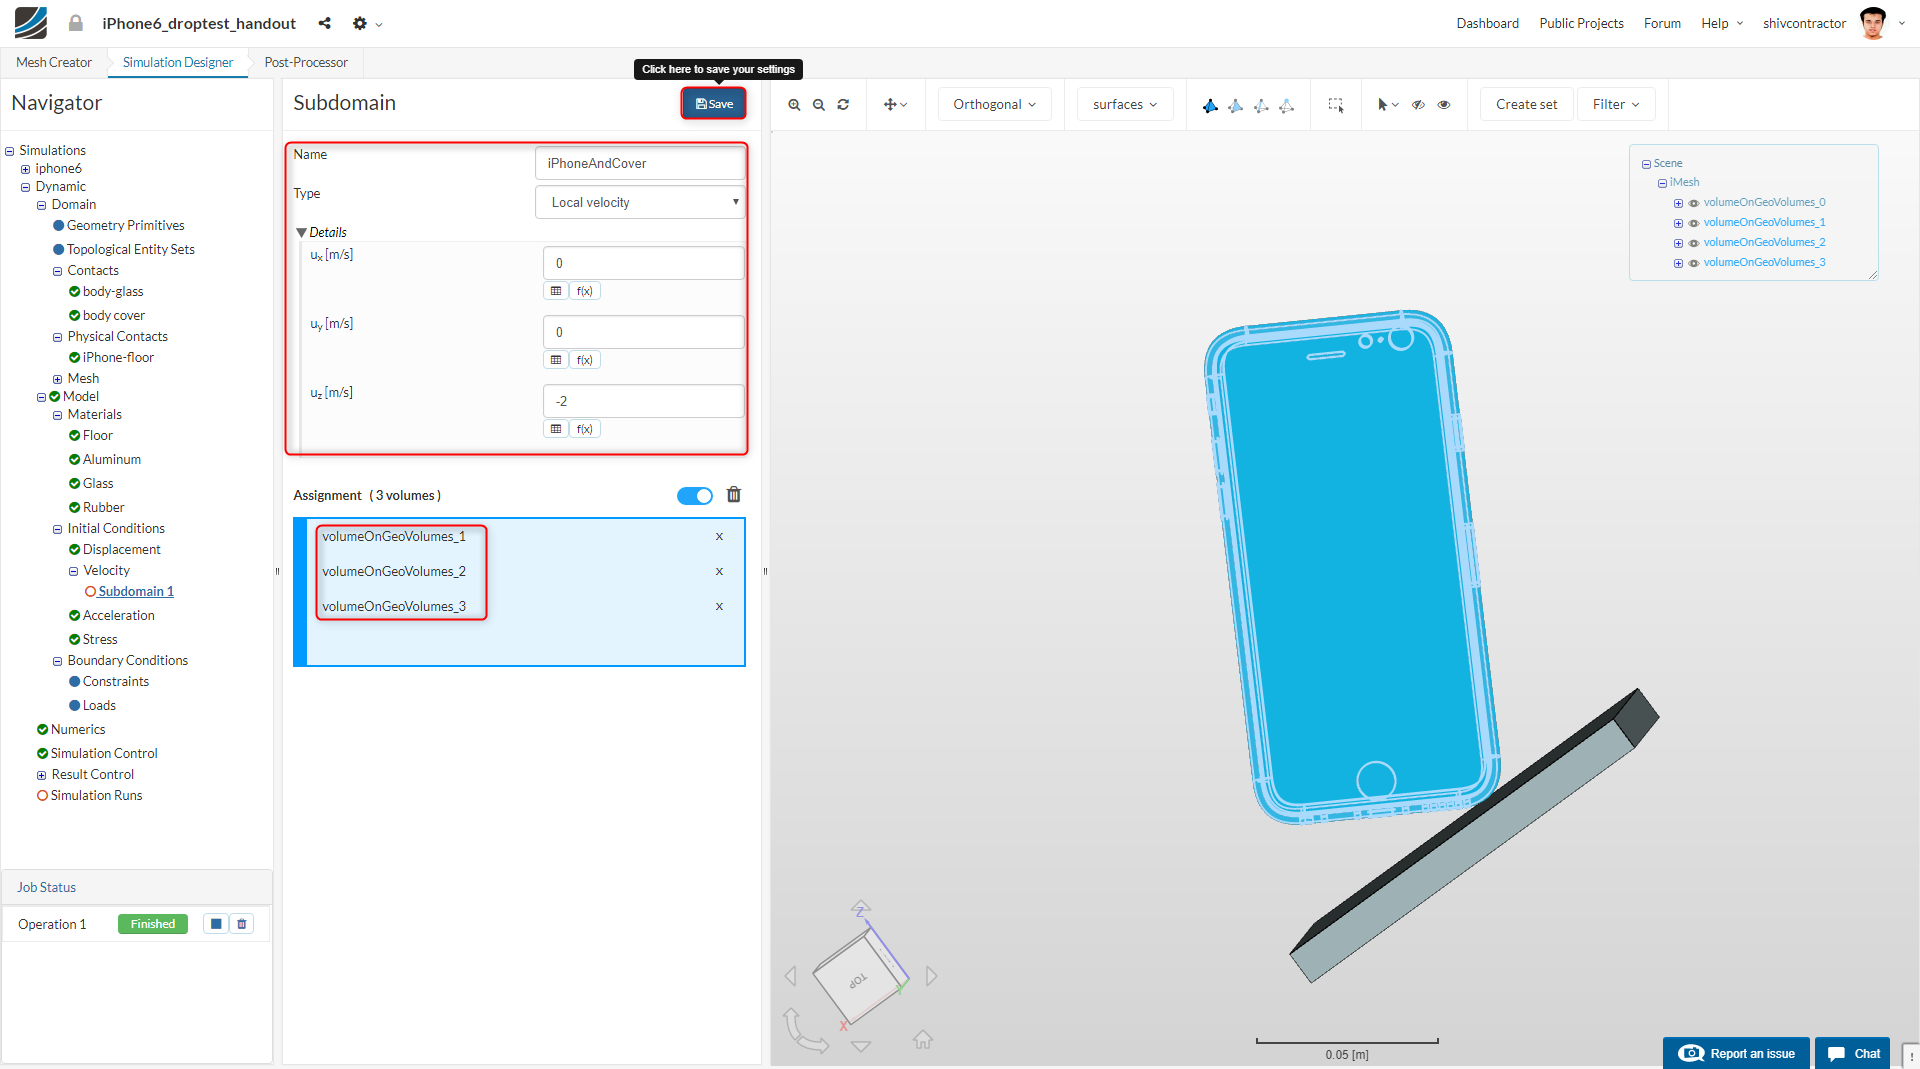Screen dimensions: 1920x1069
Task: Open formula f(x) input for ux
Action: (585, 291)
